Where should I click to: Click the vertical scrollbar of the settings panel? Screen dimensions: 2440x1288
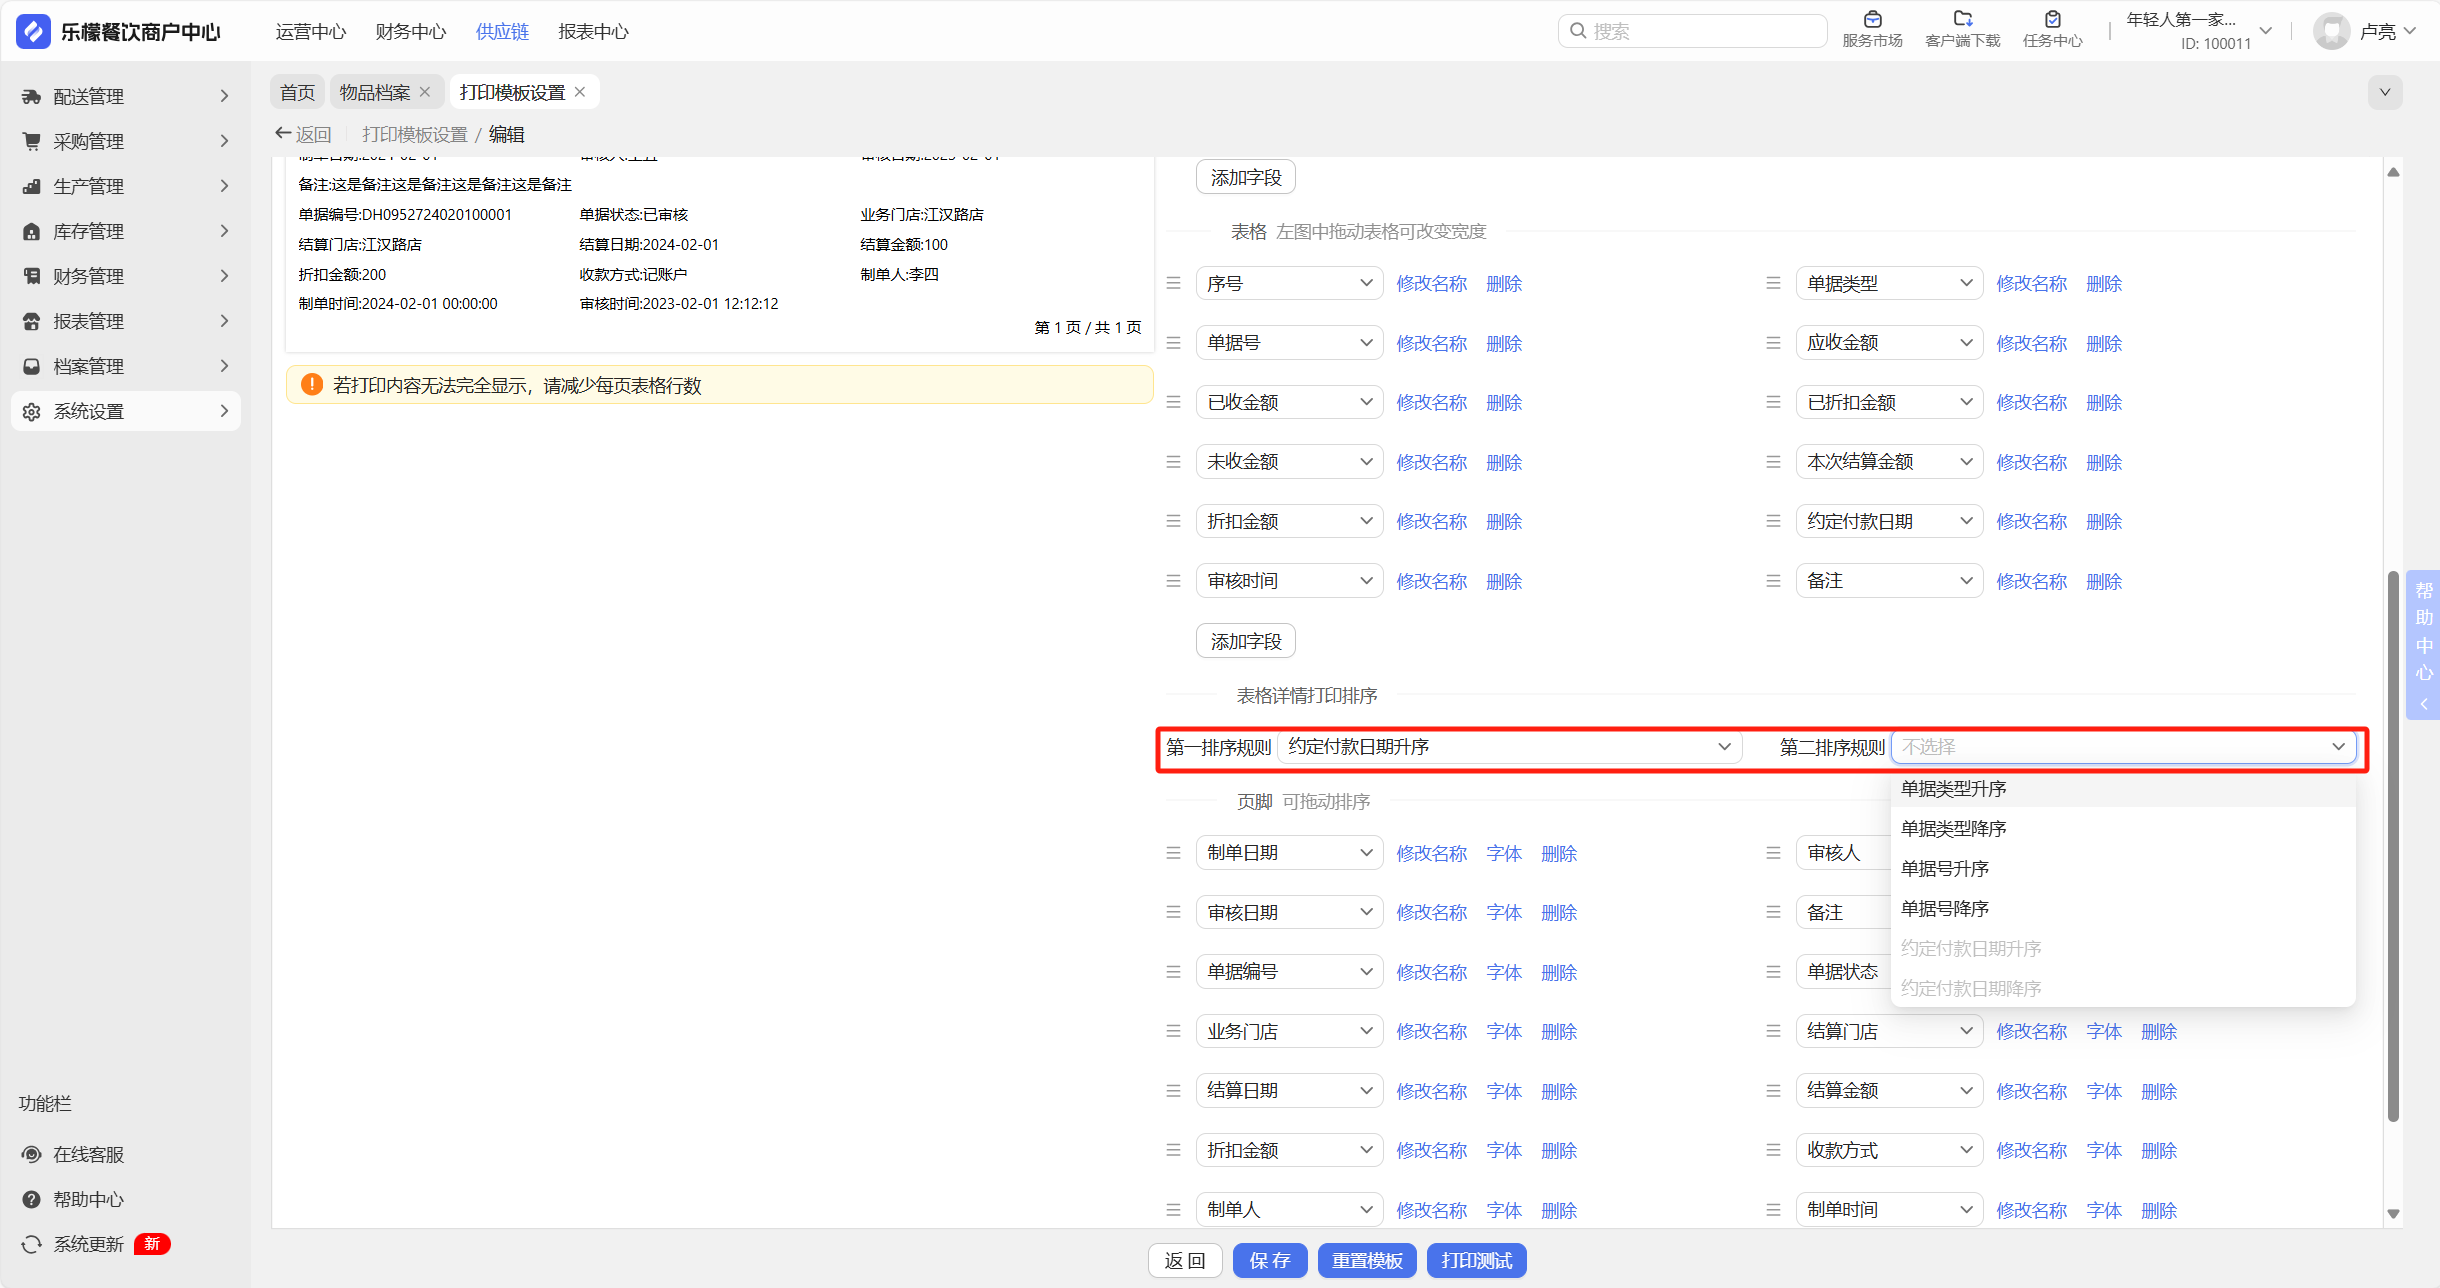[x=2392, y=845]
